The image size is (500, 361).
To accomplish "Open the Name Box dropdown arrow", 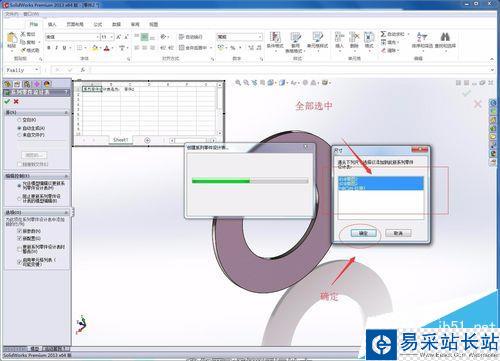I will click(36, 70).
